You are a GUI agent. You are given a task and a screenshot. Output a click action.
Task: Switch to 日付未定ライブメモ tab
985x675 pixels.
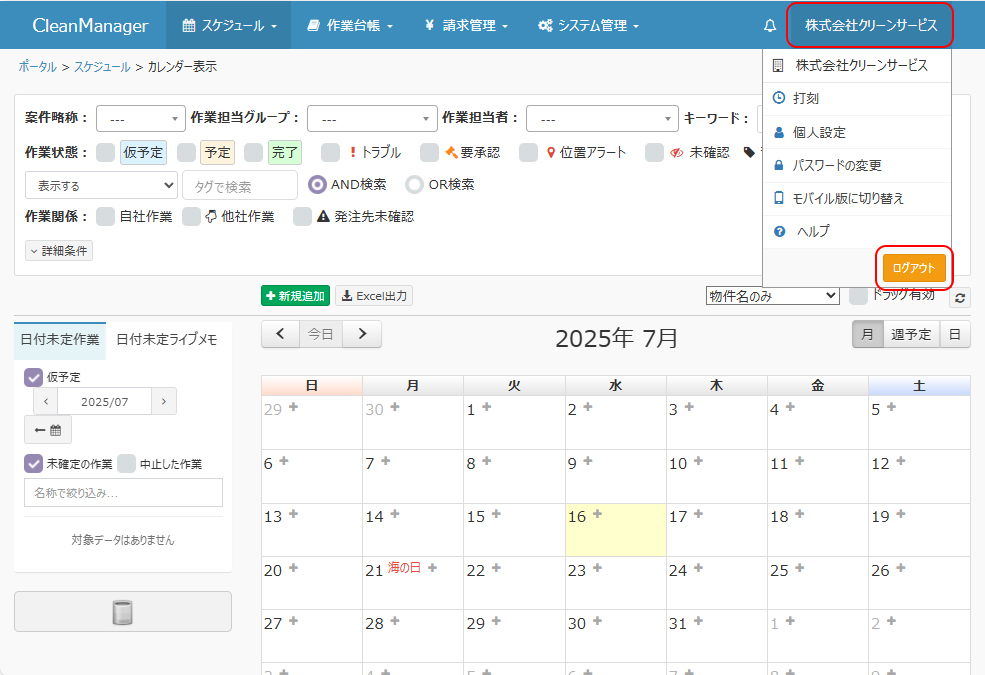(x=167, y=340)
